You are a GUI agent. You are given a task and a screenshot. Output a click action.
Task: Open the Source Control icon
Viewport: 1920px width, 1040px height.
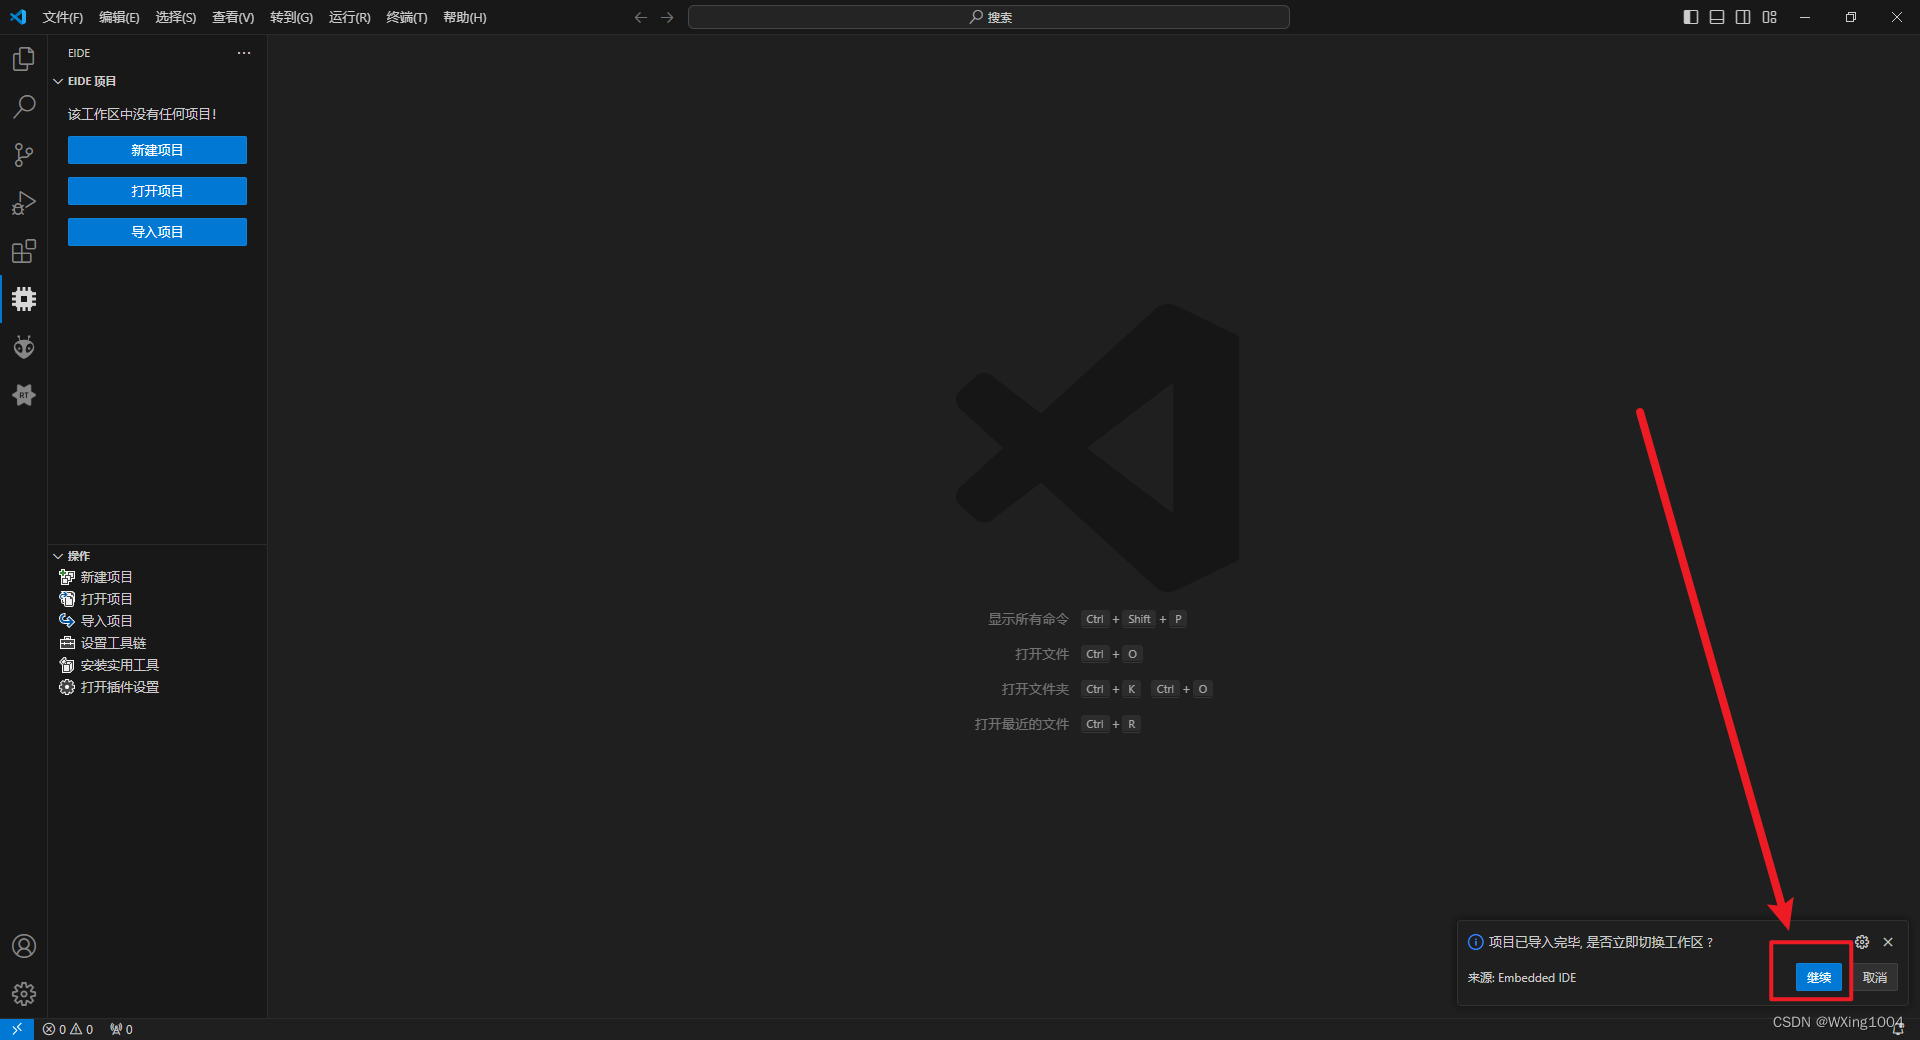pos(23,155)
